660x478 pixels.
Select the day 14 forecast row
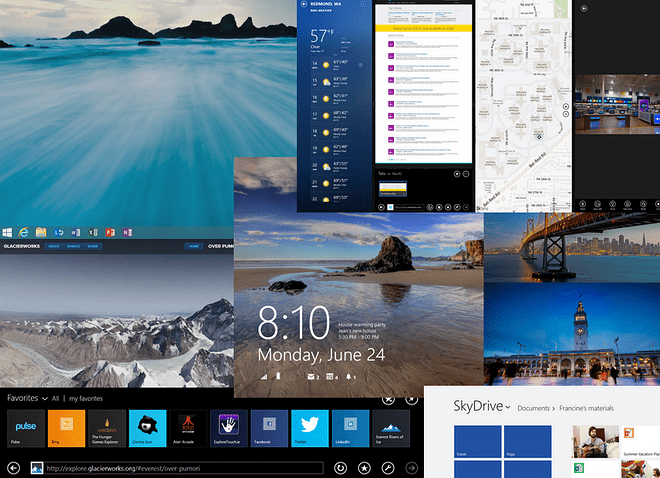[336, 65]
